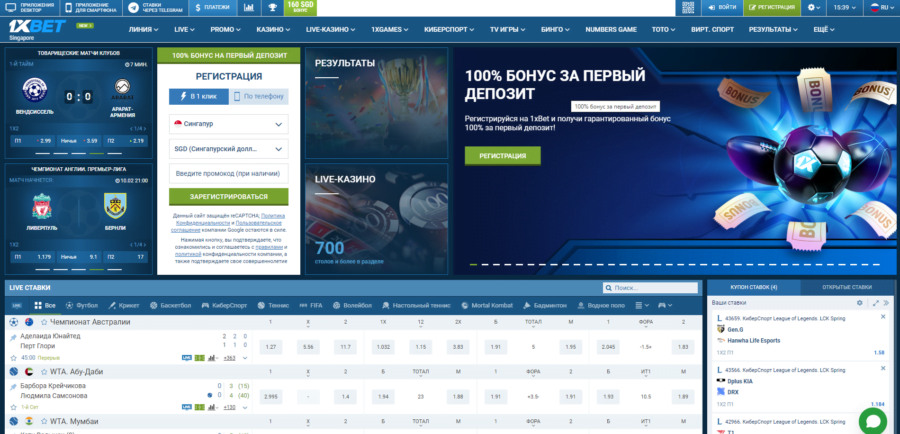Select 'В 1 клик' registration method
The height and width of the screenshot is (434, 900).
[x=199, y=96]
